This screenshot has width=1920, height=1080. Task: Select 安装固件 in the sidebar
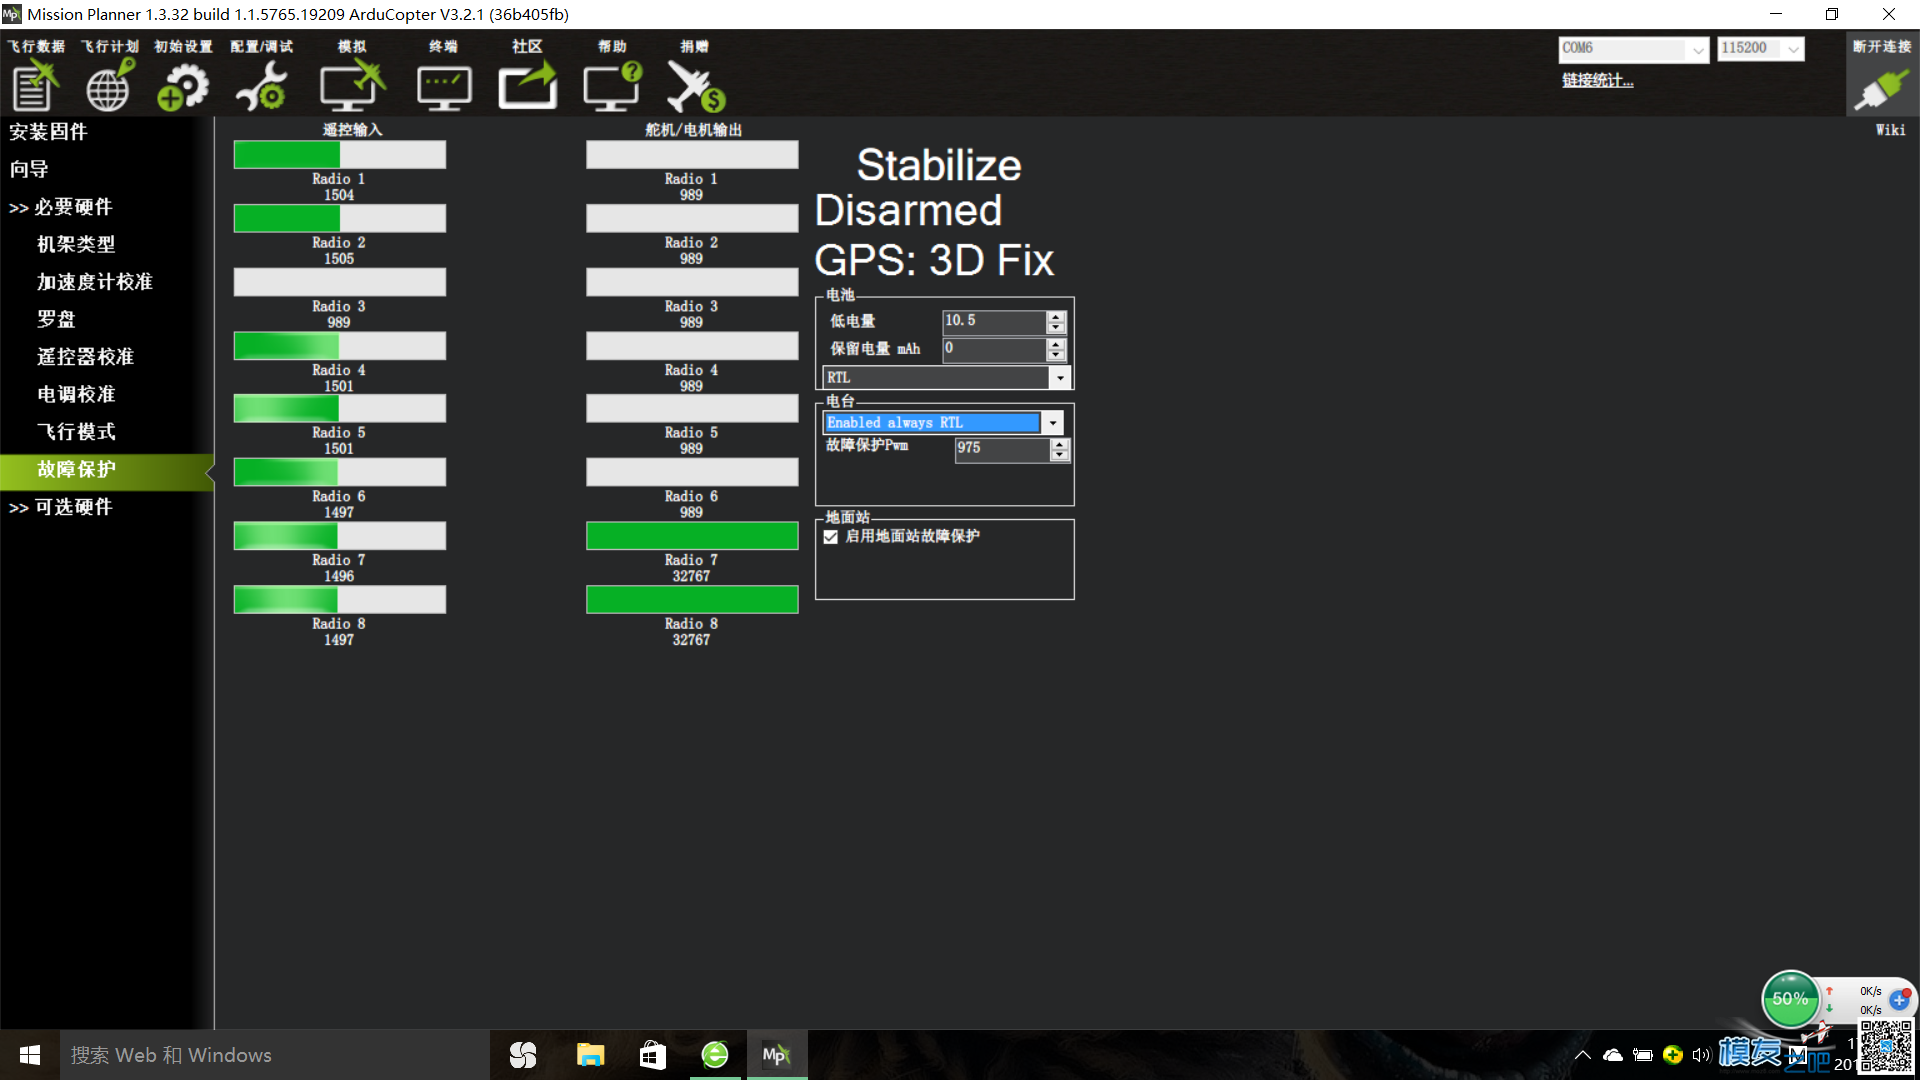click(48, 132)
